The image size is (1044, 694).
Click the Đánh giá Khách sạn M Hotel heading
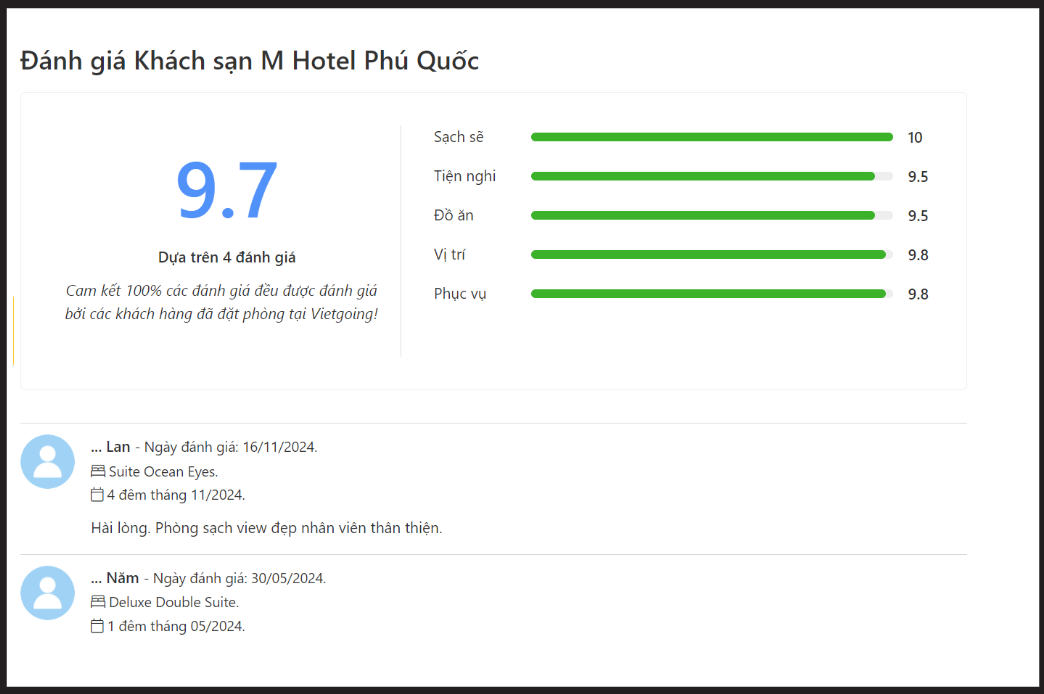click(250, 61)
